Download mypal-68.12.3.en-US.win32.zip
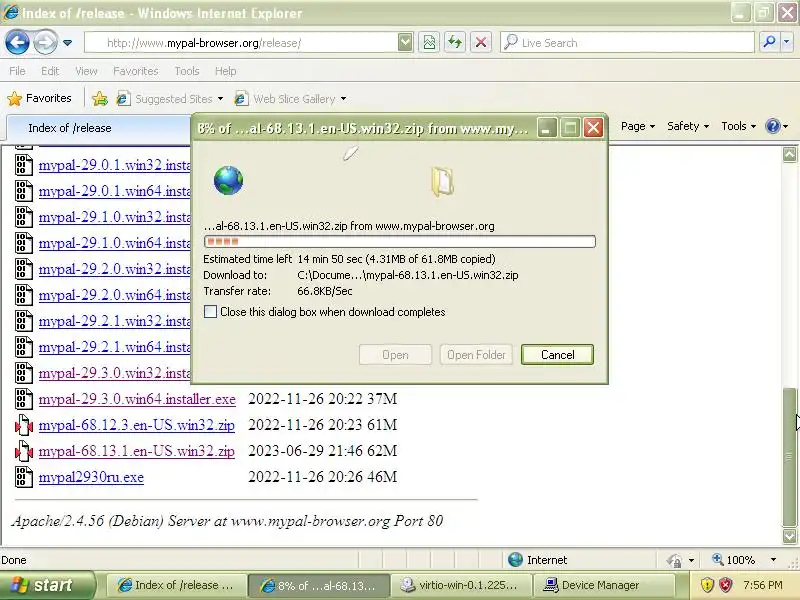 pos(137,425)
